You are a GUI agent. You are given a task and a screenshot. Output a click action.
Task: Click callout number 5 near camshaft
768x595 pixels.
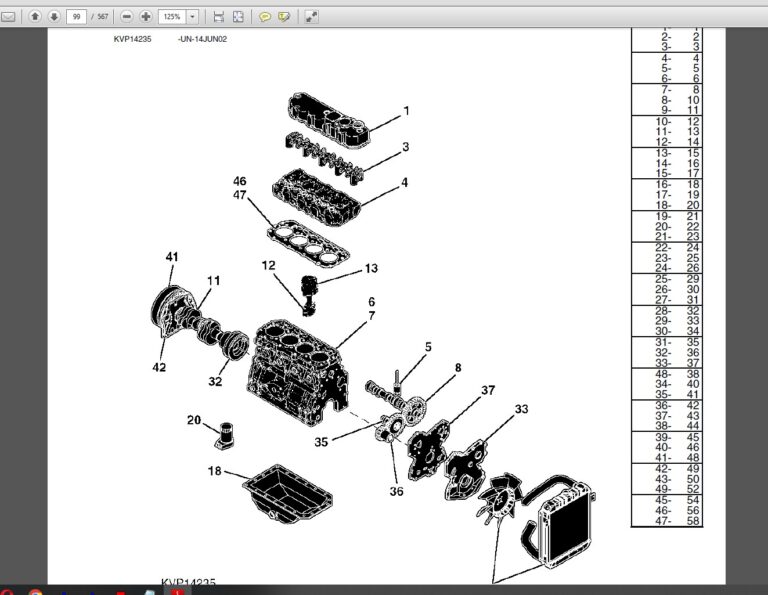tap(428, 347)
